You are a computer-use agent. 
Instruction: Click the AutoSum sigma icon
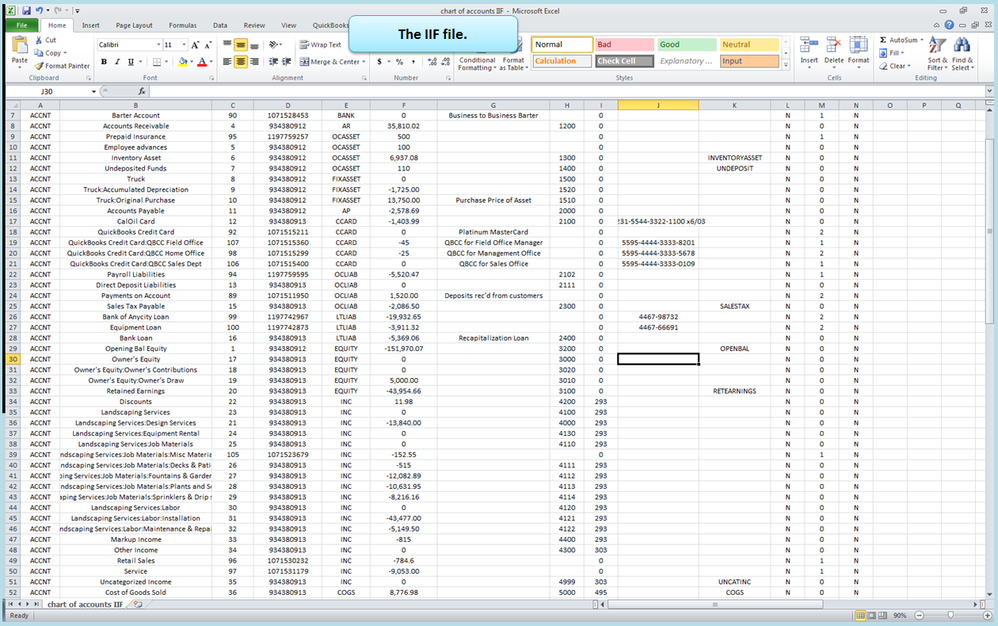(x=883, y=39)
